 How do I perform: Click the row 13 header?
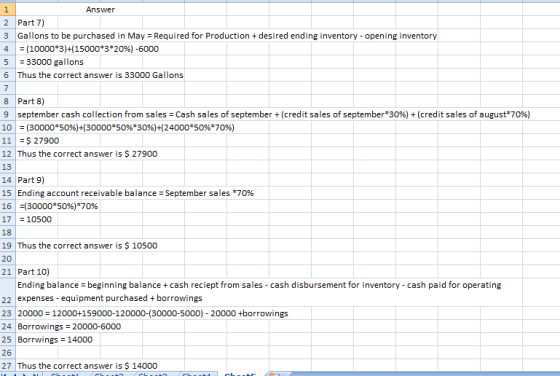pyautogui.click(x=7, y=167)
